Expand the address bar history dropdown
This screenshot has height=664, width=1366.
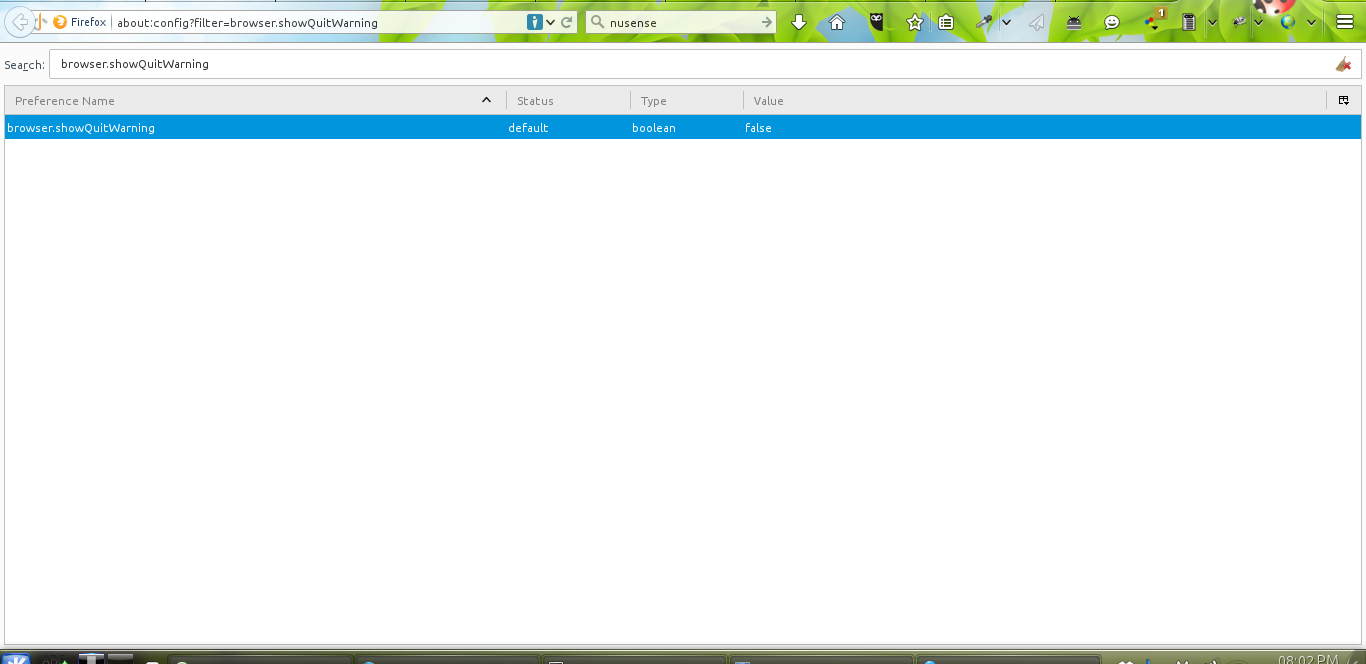click(551, 22)
